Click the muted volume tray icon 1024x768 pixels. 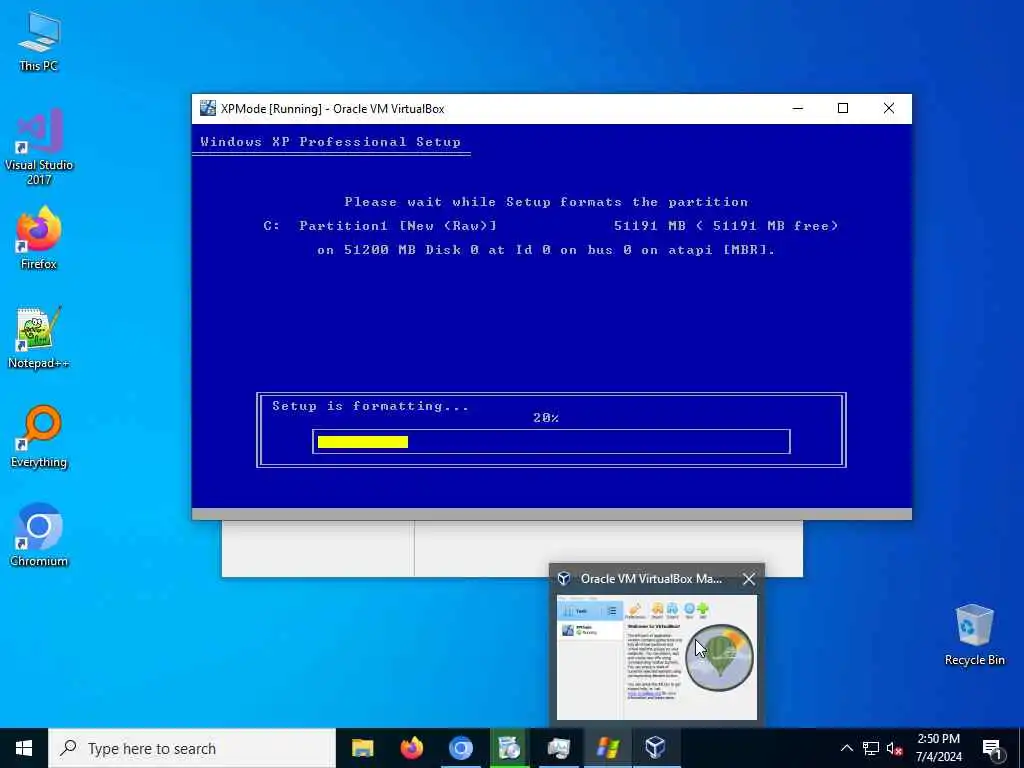point(895,748)
